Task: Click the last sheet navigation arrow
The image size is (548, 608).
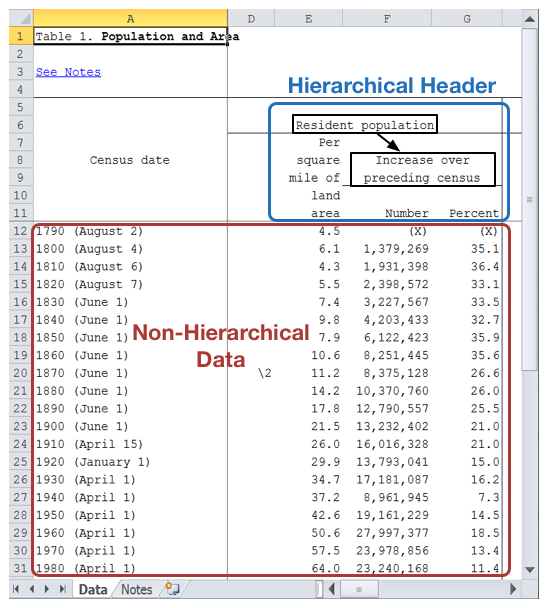Action: [62, 589]
